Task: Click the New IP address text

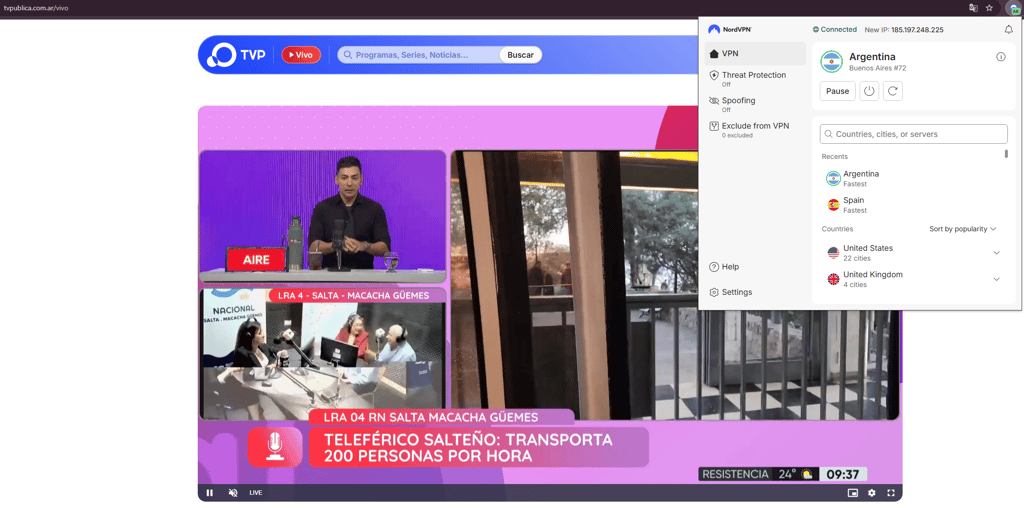Action: (904, 29)
